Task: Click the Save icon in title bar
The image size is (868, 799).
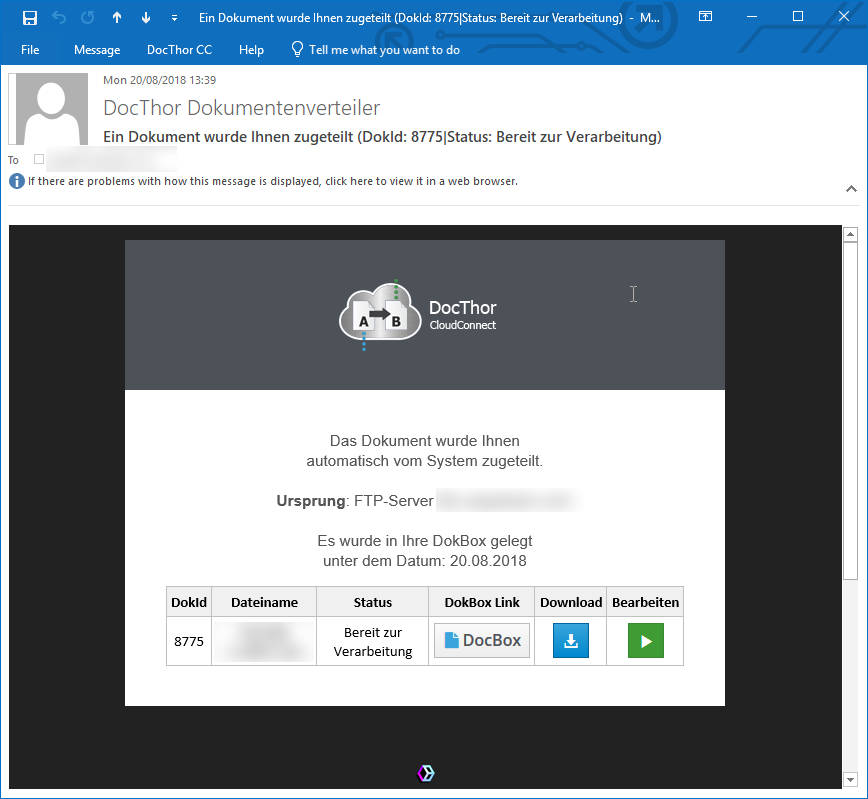Action: (x=30, y=18)
